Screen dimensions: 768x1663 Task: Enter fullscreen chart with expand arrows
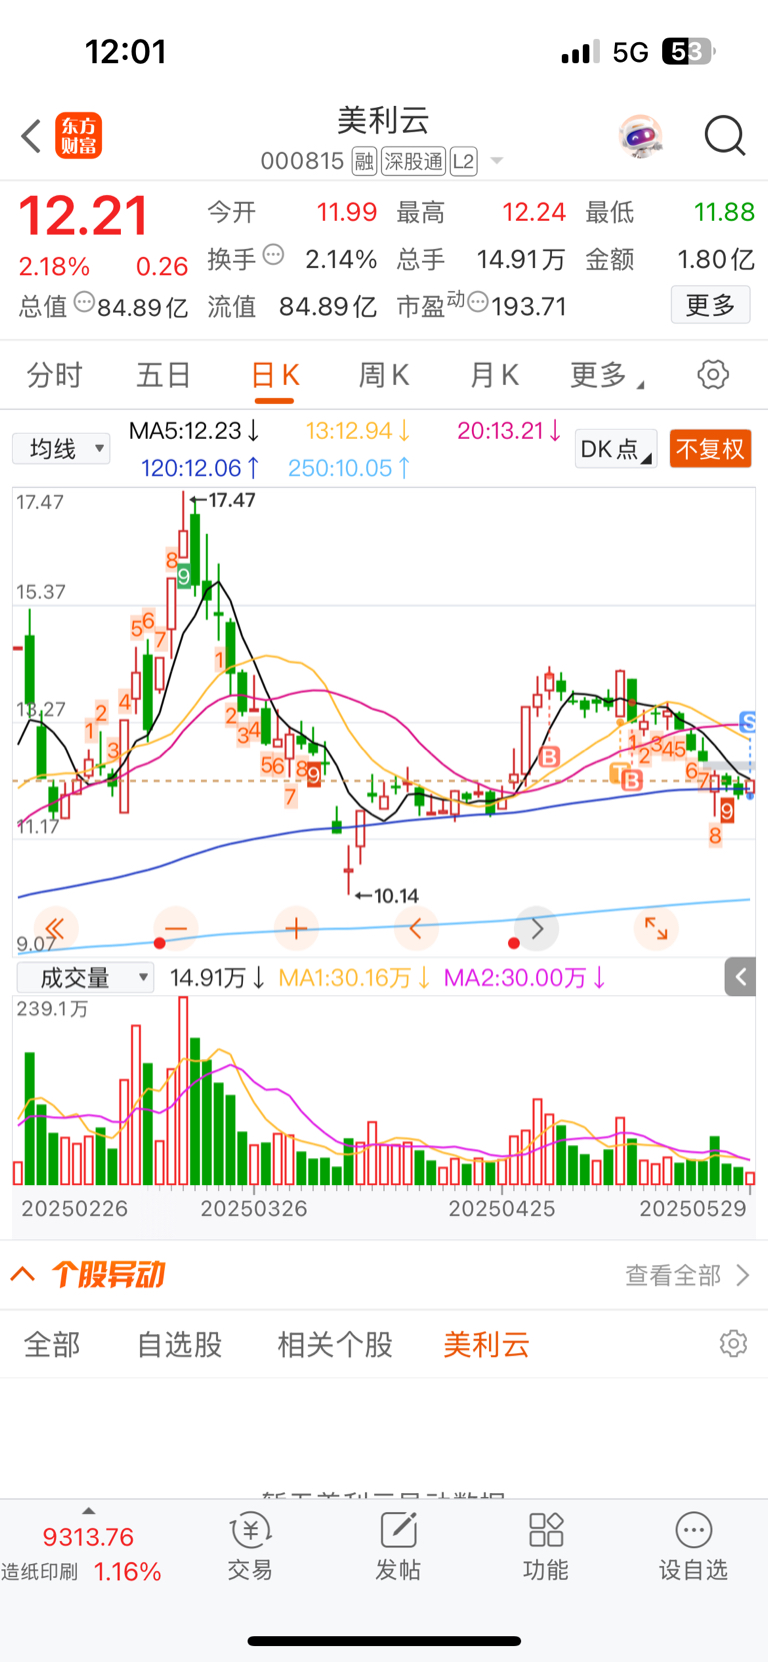tap(656, 929)
